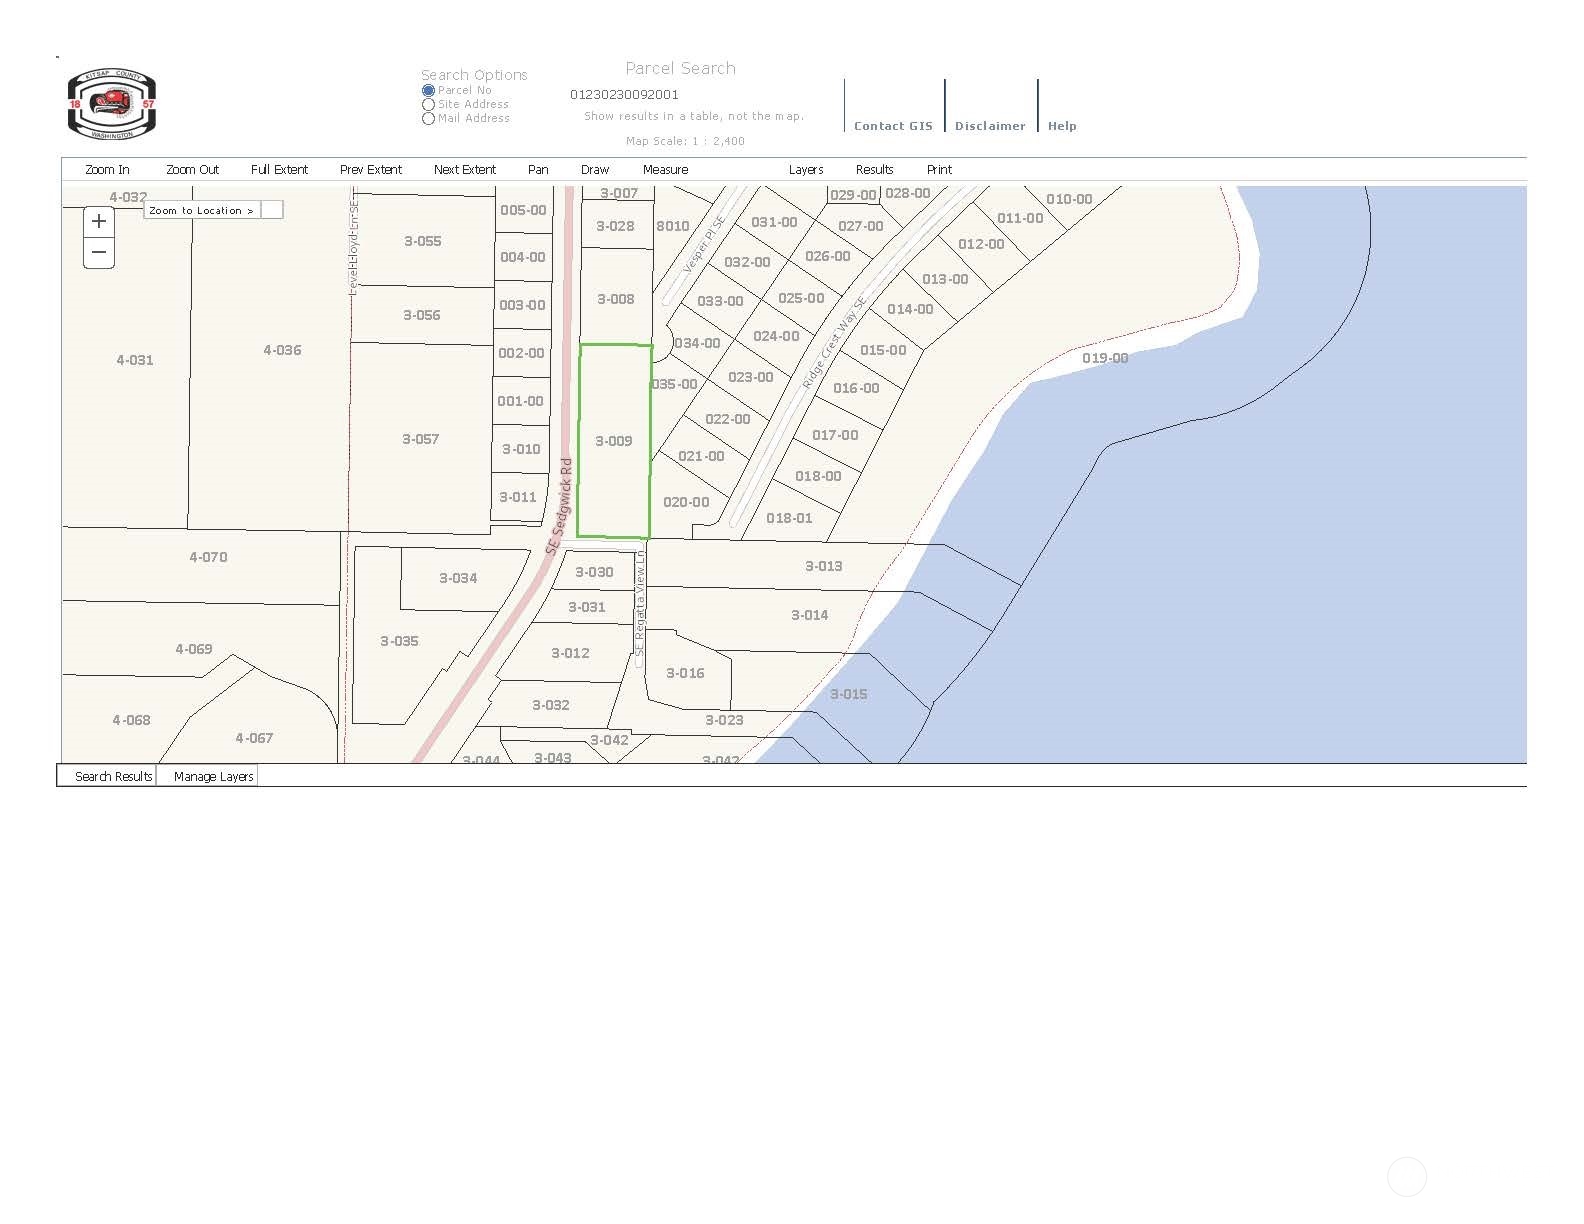This screenshot has height=1224, width=1584.
Task: Click Full Extent in the toolbar
Action: click(x=279, y=170)
